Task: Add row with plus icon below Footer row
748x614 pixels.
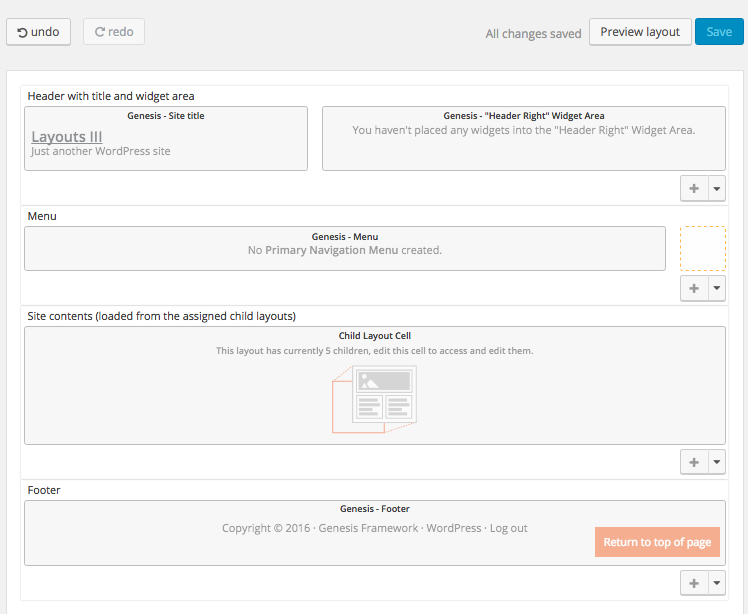Action: (694, 583)
